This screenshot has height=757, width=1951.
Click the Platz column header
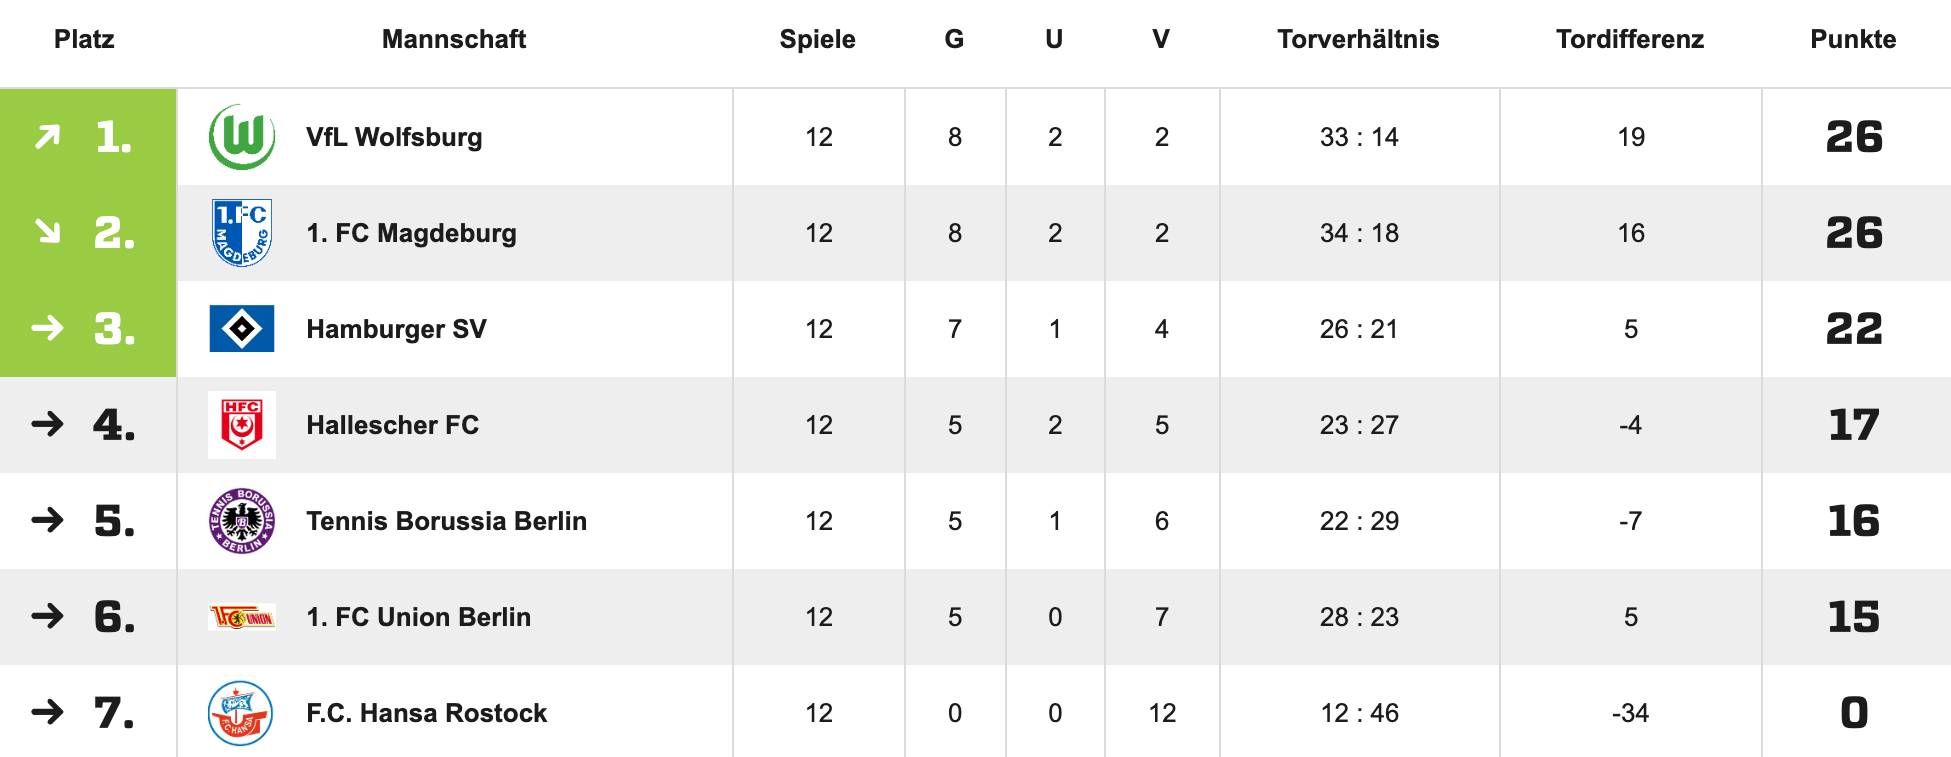pyautogui.click(x=84, y=39)
